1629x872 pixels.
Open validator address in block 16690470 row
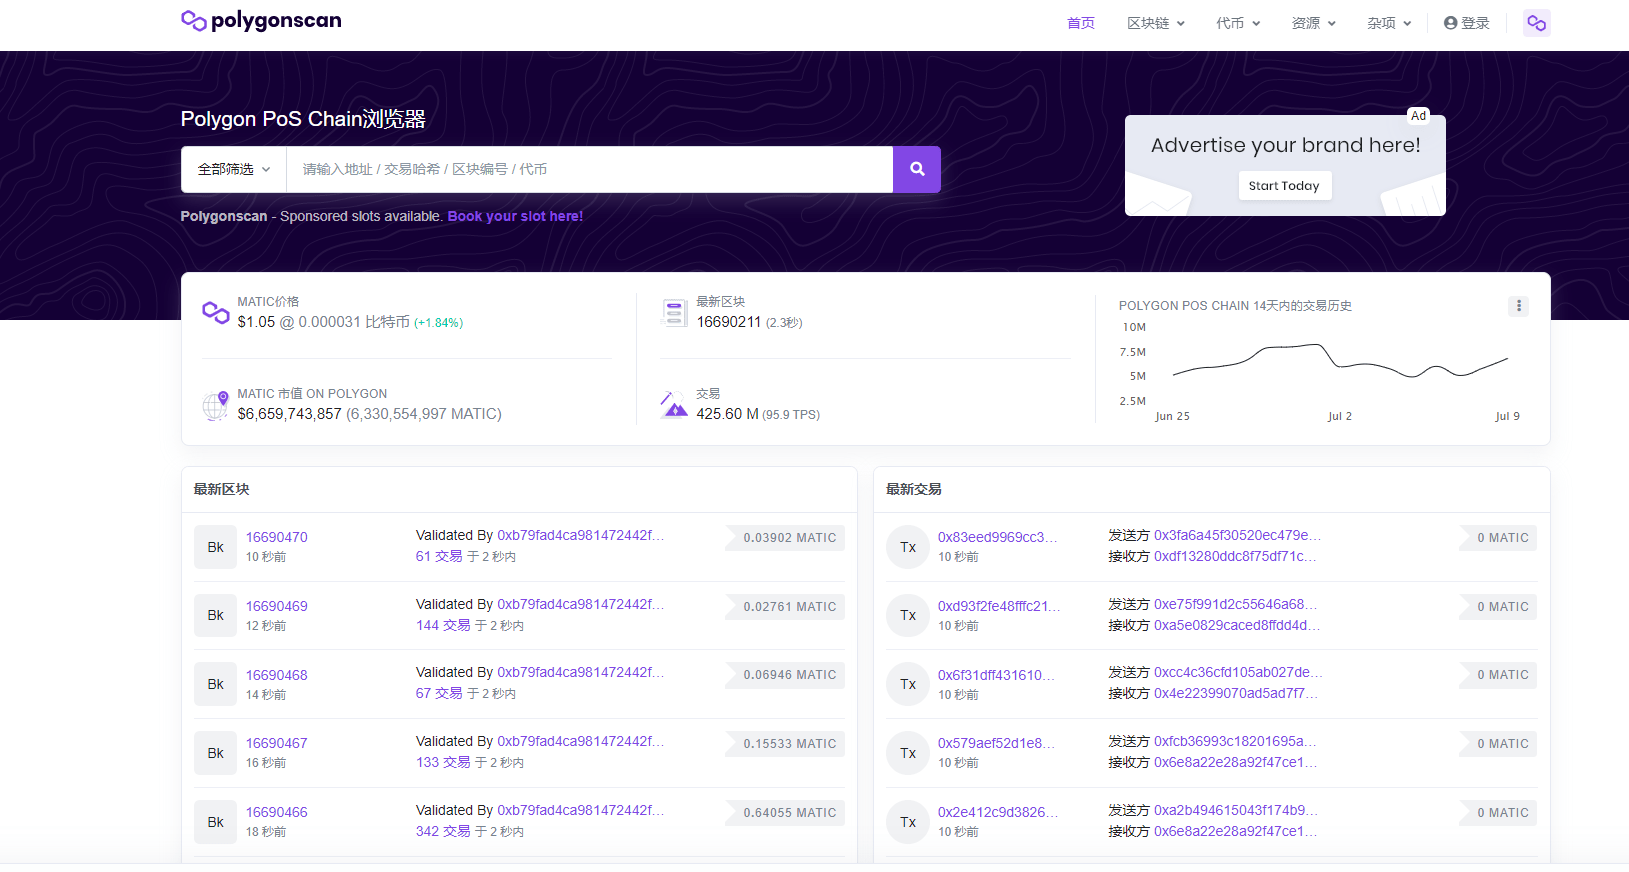(x=581, y=535)
